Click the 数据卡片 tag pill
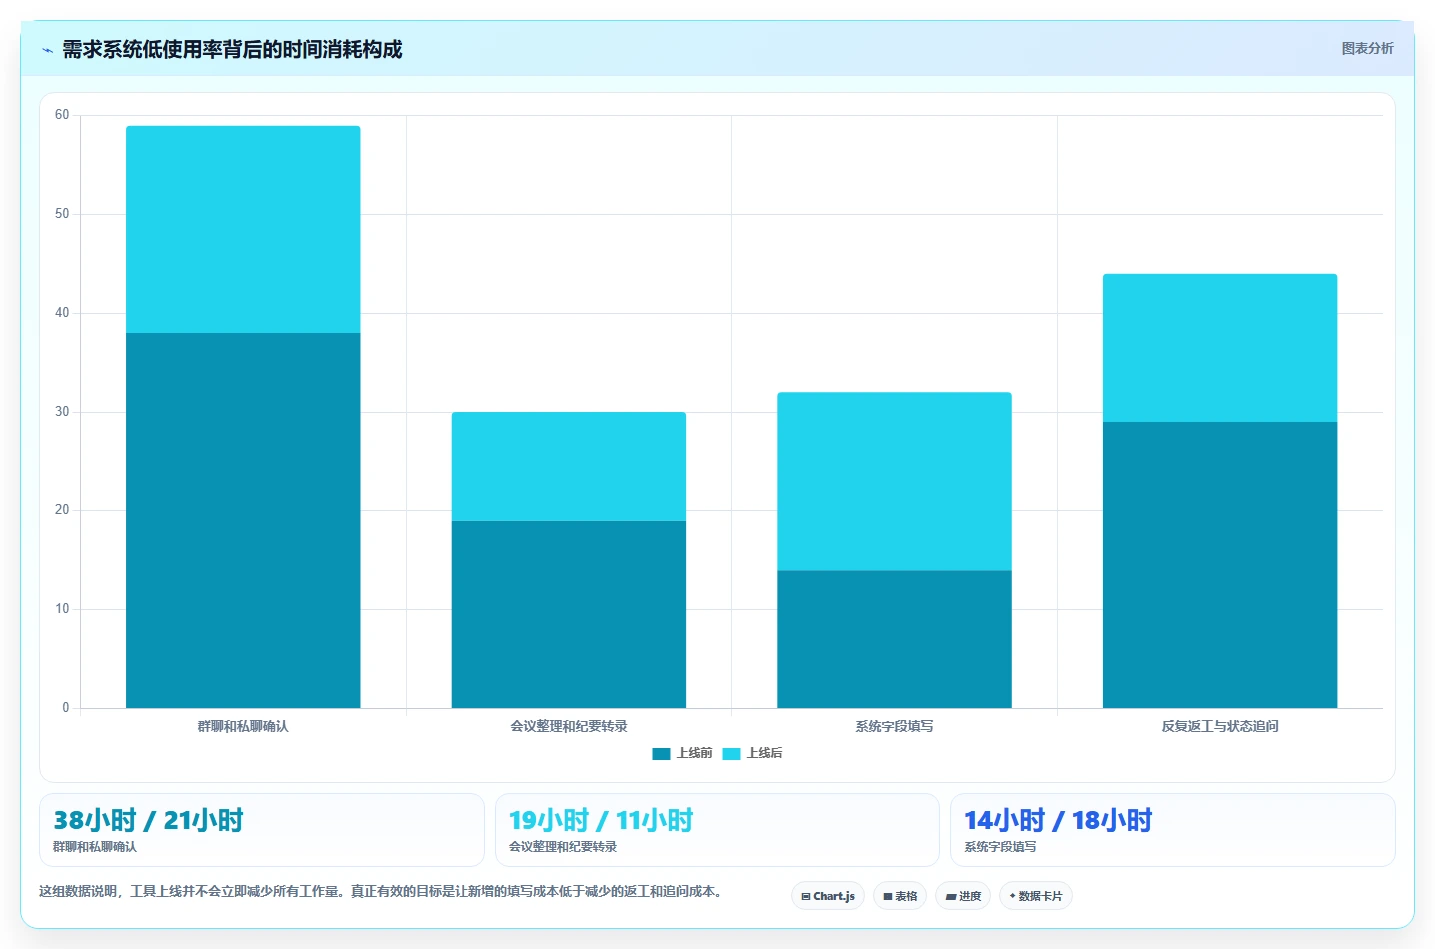 (x=1036, y=896)
